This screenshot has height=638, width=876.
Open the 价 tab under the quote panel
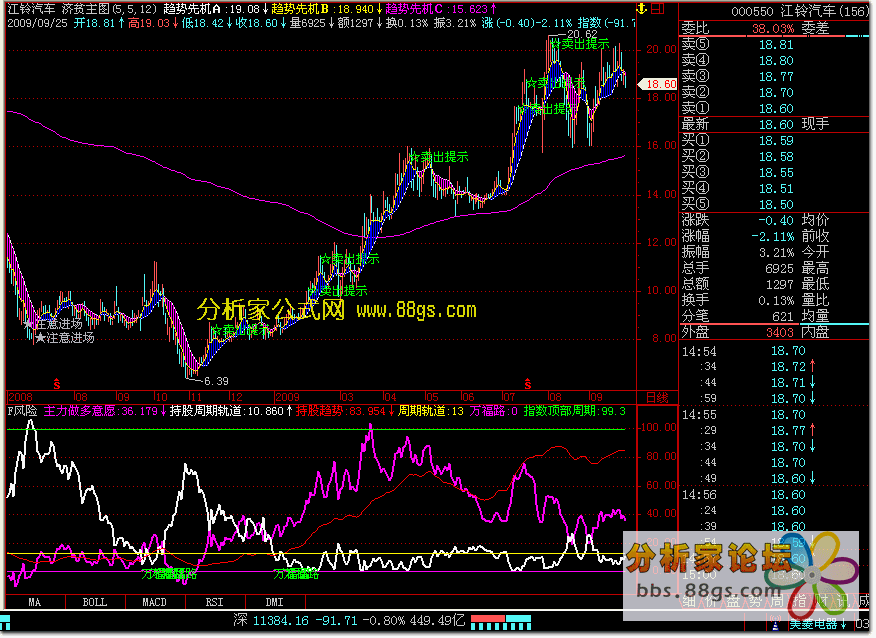(711, 602)
